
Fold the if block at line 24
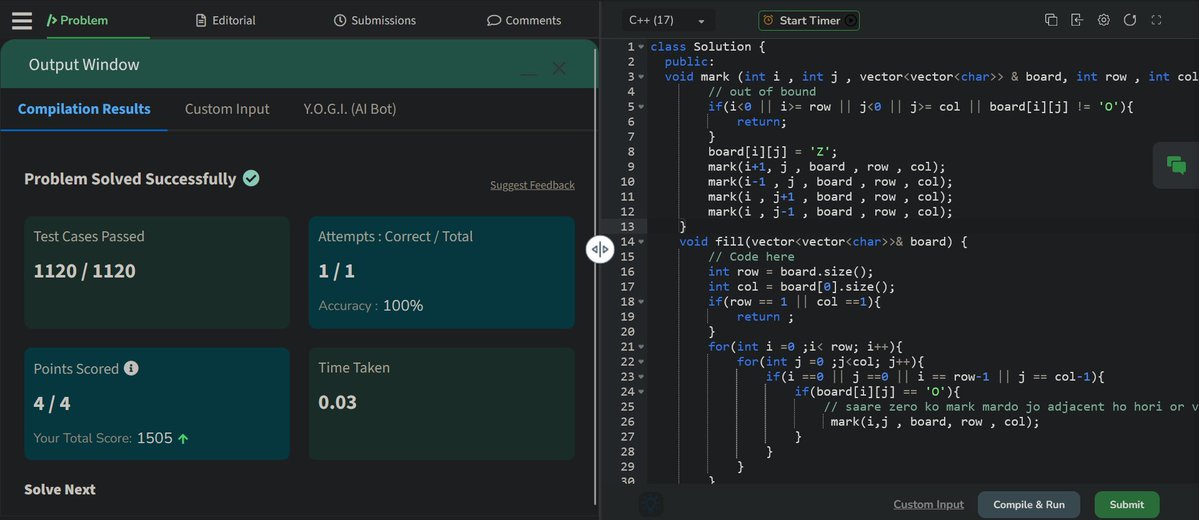pyautogui.click(x=641, y=392)
